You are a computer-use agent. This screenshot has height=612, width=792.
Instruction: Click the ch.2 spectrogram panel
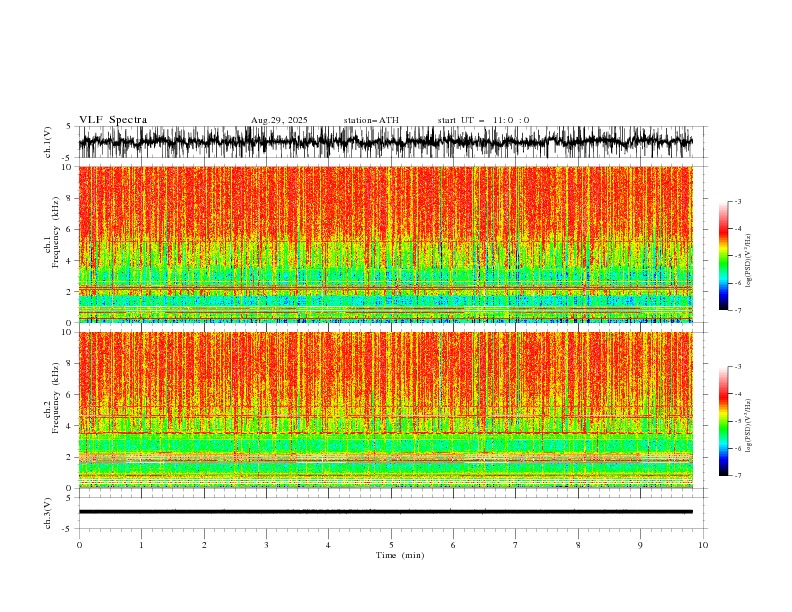(x=386, y=410)
